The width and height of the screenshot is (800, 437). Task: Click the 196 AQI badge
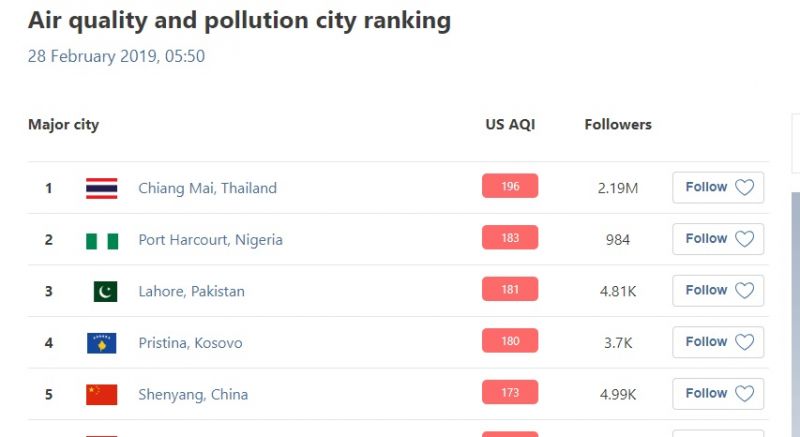[x=510, y=187]
